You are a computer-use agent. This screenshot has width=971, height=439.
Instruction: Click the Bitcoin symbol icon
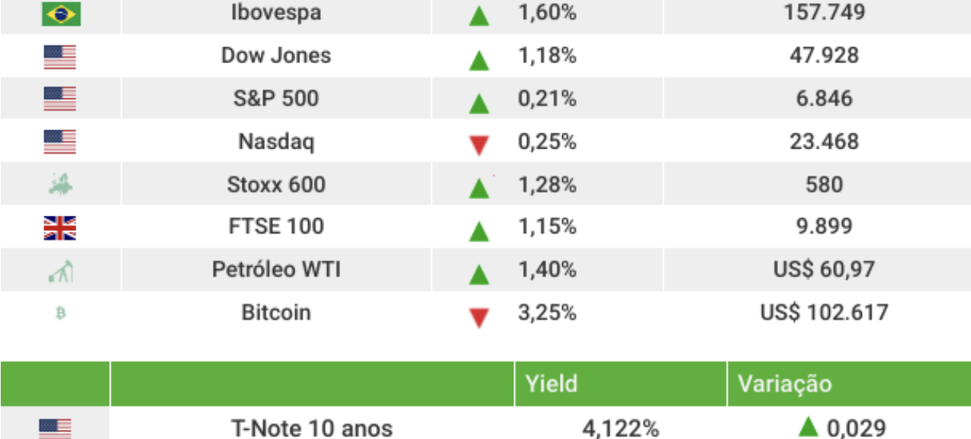[x=60, y=313]
